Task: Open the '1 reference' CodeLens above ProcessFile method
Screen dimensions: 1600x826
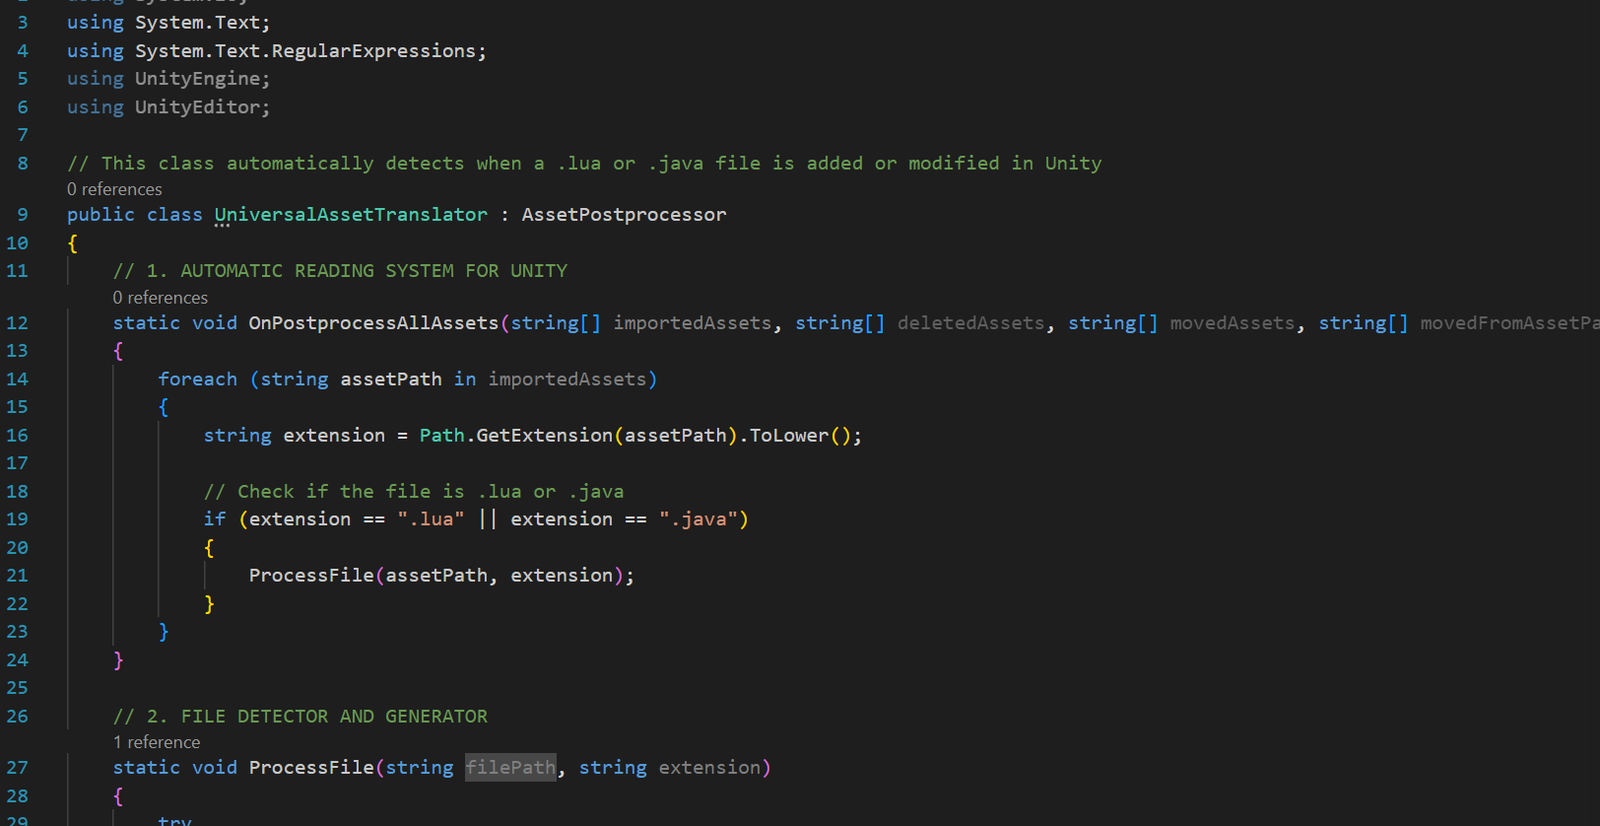Action: [x=156, y=742]
